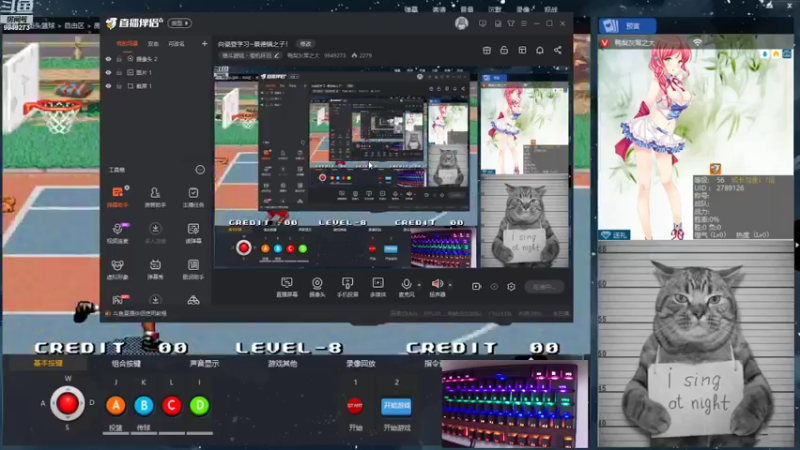Toggle the 麦克风 microphone
This screenshot has width=800, height=450.
coord(407,287)
